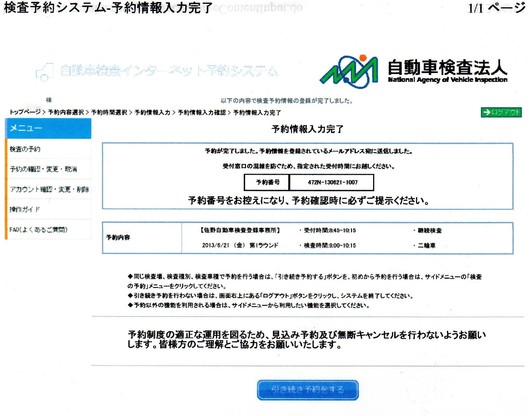Go to トップページ breadcrumb link
Viewport: 530px width, 416px height.
pos(25,112)
